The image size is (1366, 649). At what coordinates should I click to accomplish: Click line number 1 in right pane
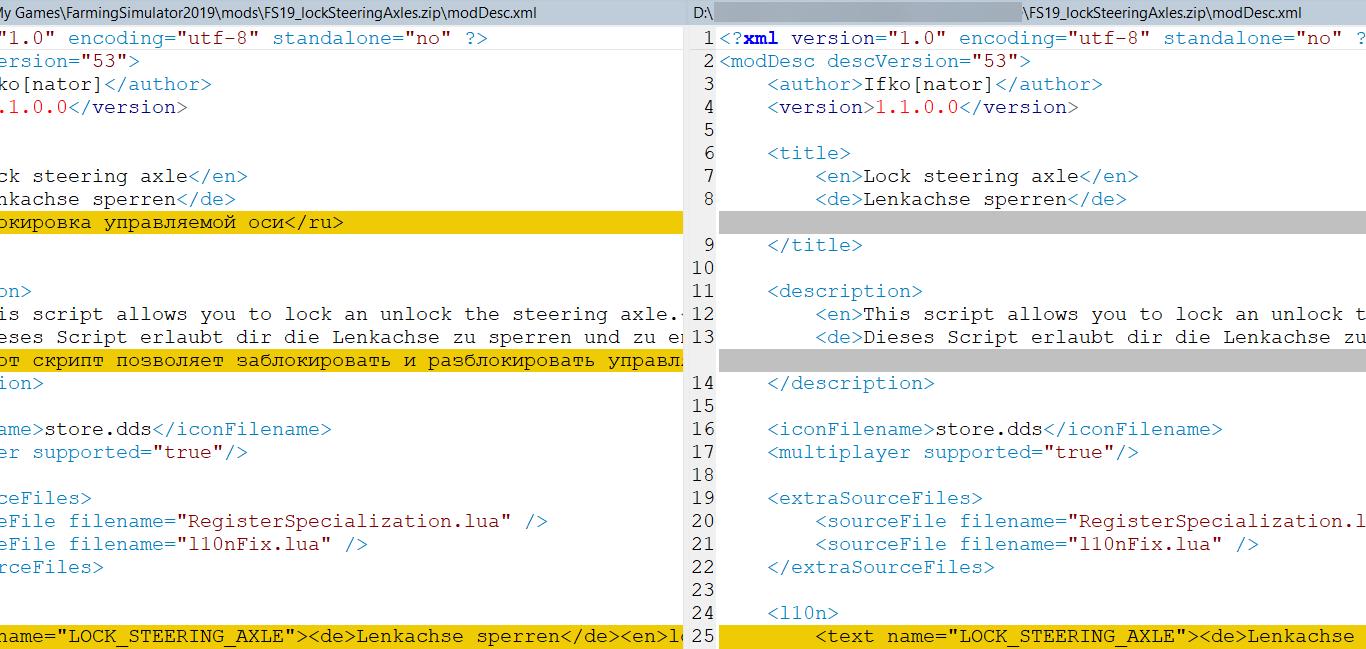coord(708,38)
